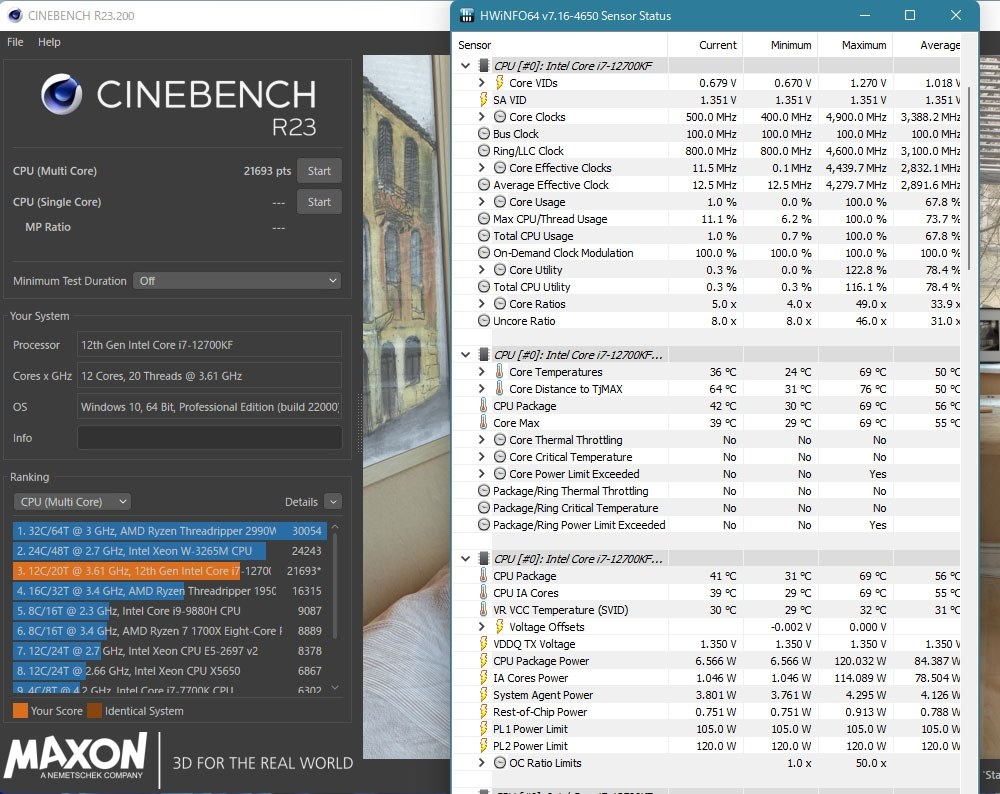Click the Core Thermal Throttling icon
This screenshot has height=794, width=1000.
500,440
